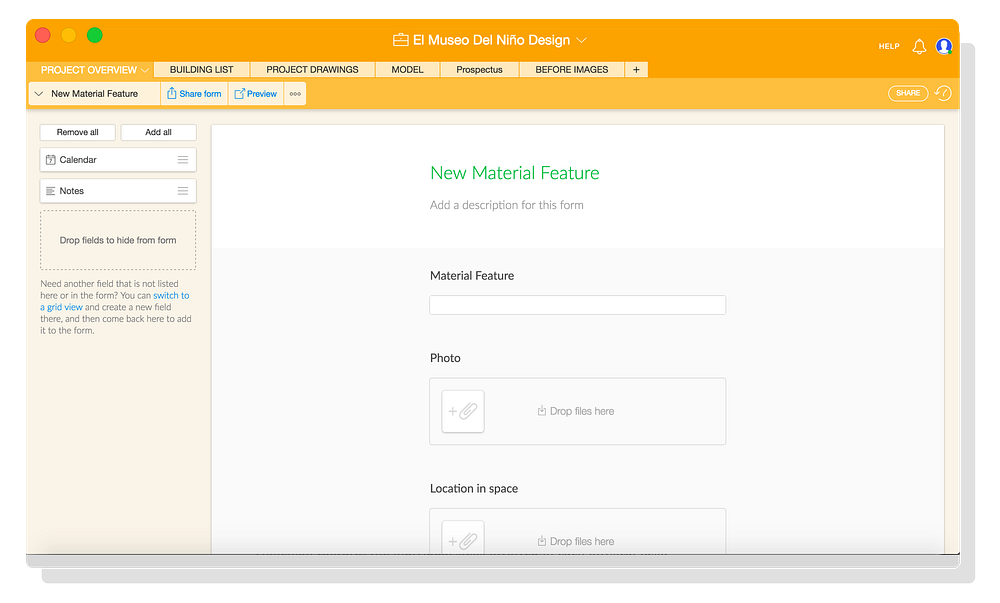1000x603 pixels.
Task: Open the notifications bell
Action: [919, 47]
